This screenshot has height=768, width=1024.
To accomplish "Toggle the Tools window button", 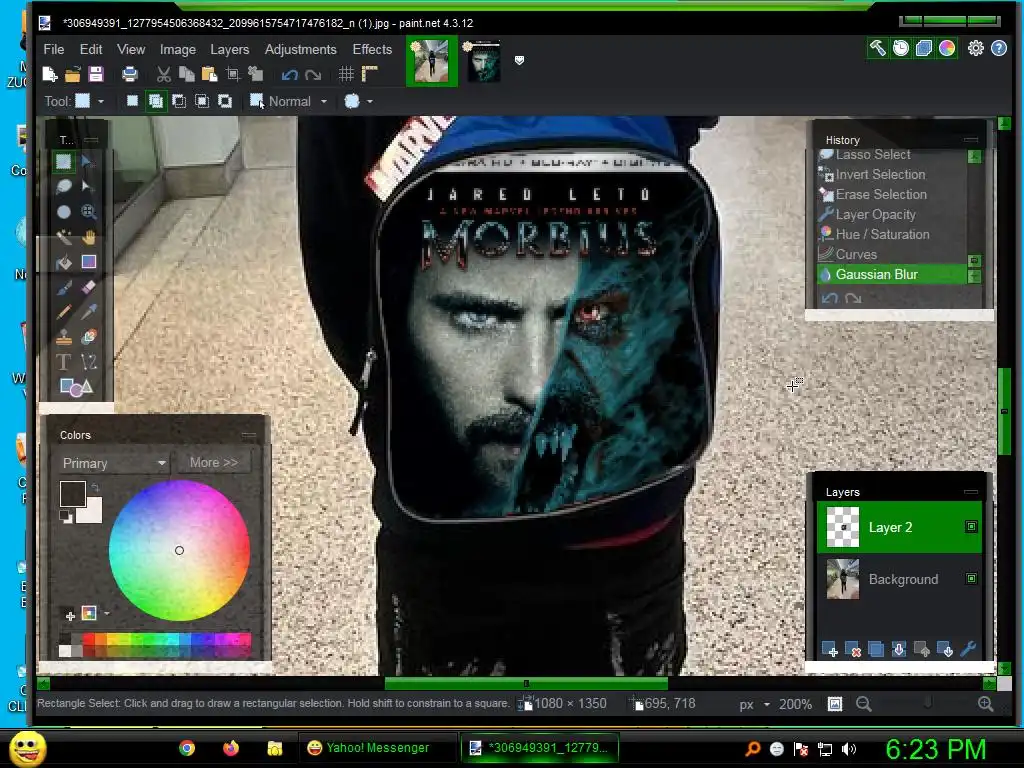I will coord(877,48).
